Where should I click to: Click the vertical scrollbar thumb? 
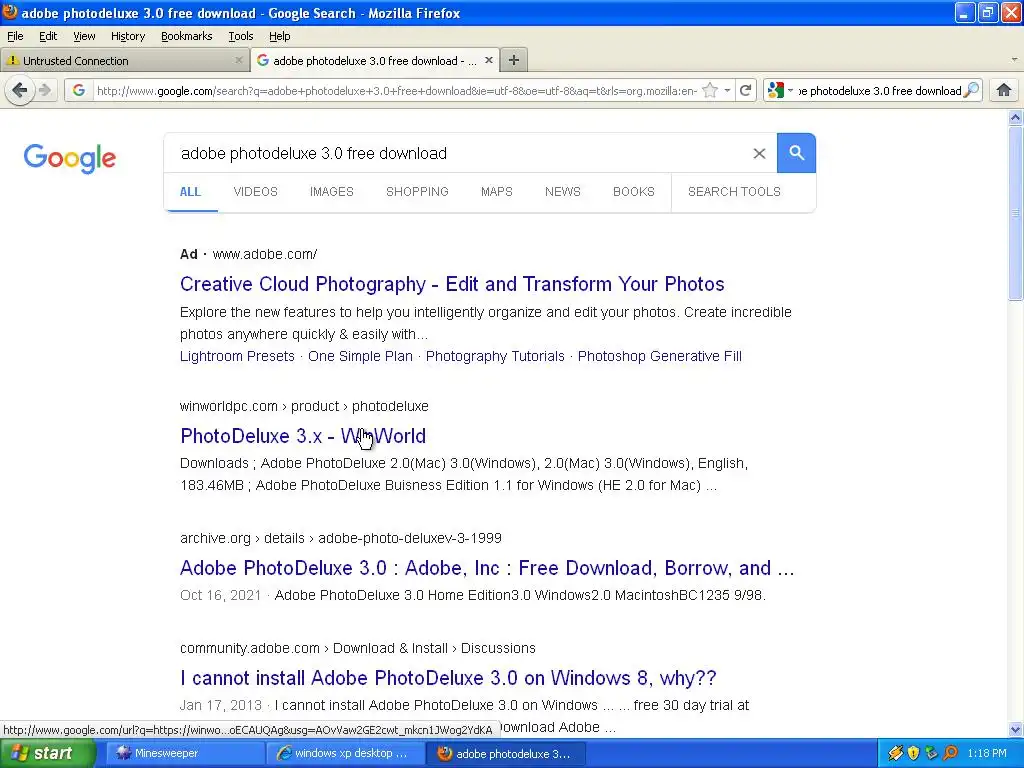1015,213
